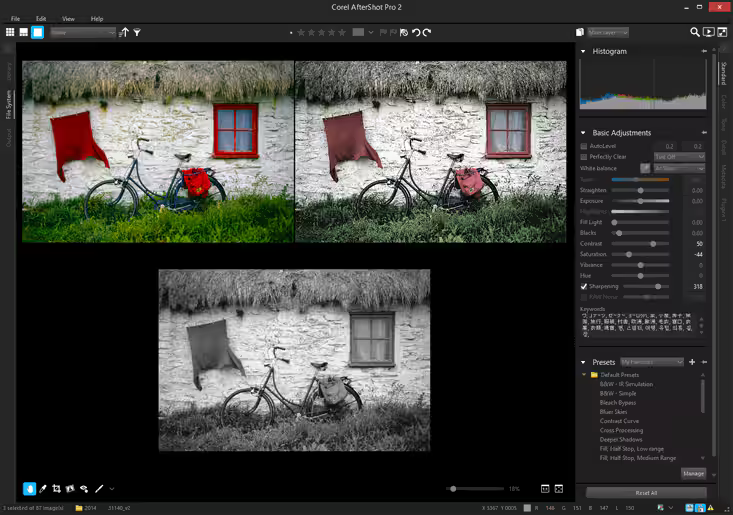Click the undo arrow icon
The image size is (733, 515).
416,32
